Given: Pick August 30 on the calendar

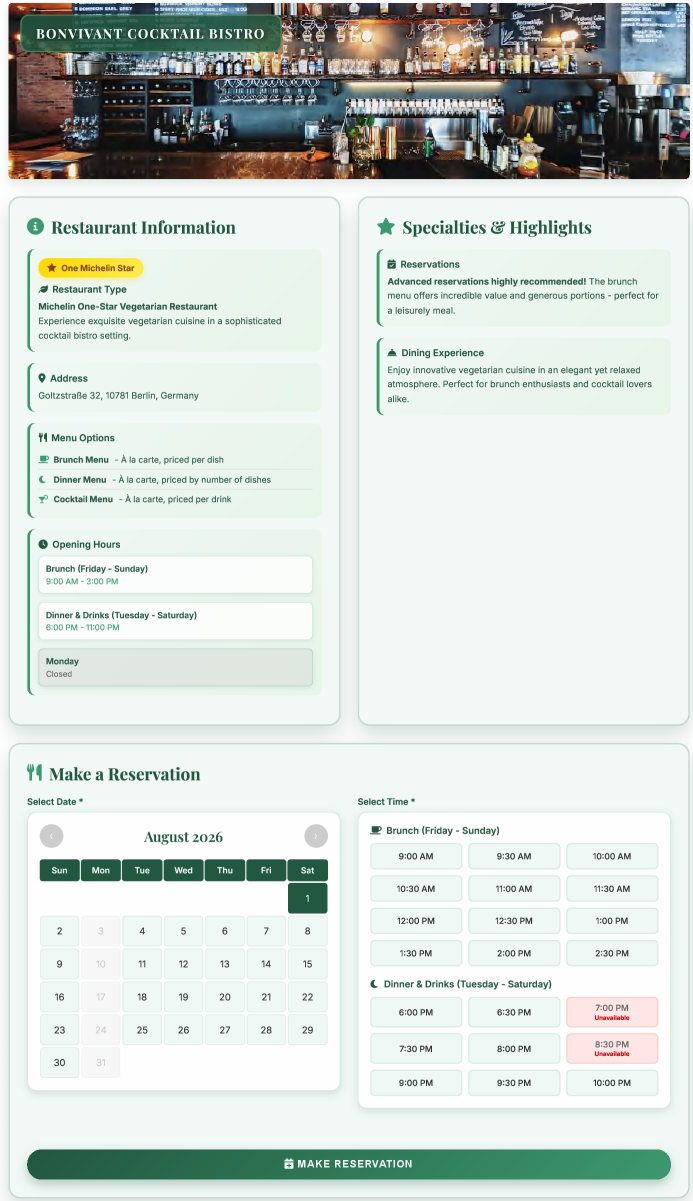Looking at the screenshot, I should 60,1062.
